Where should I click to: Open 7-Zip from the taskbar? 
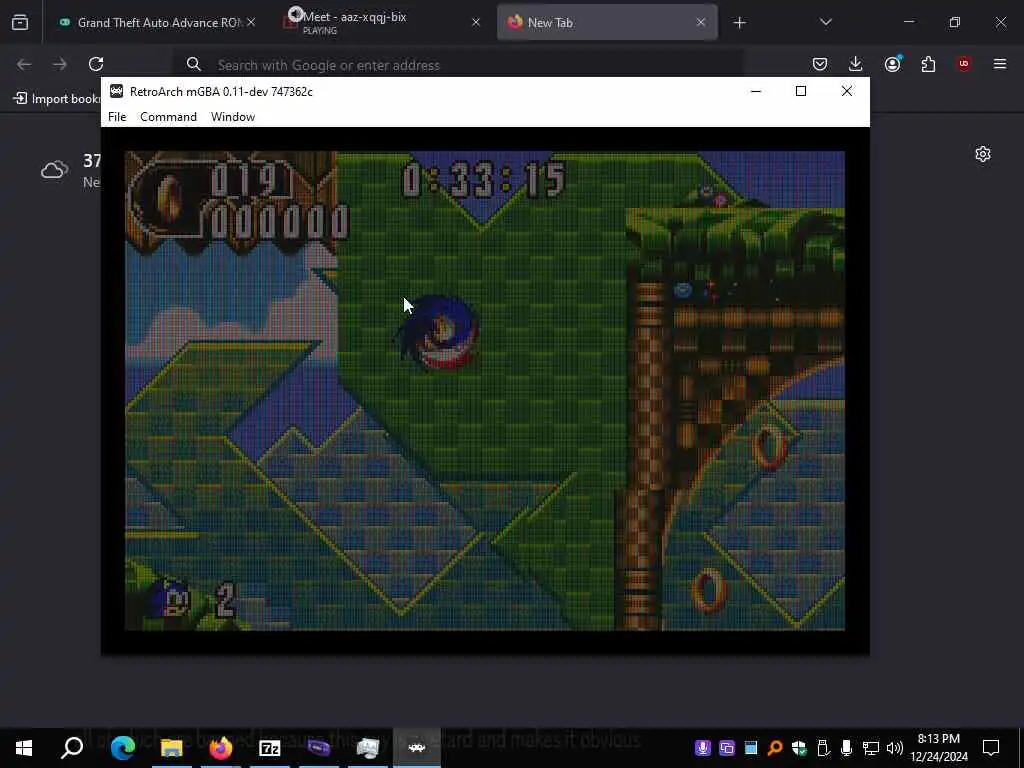click(270, 748)
